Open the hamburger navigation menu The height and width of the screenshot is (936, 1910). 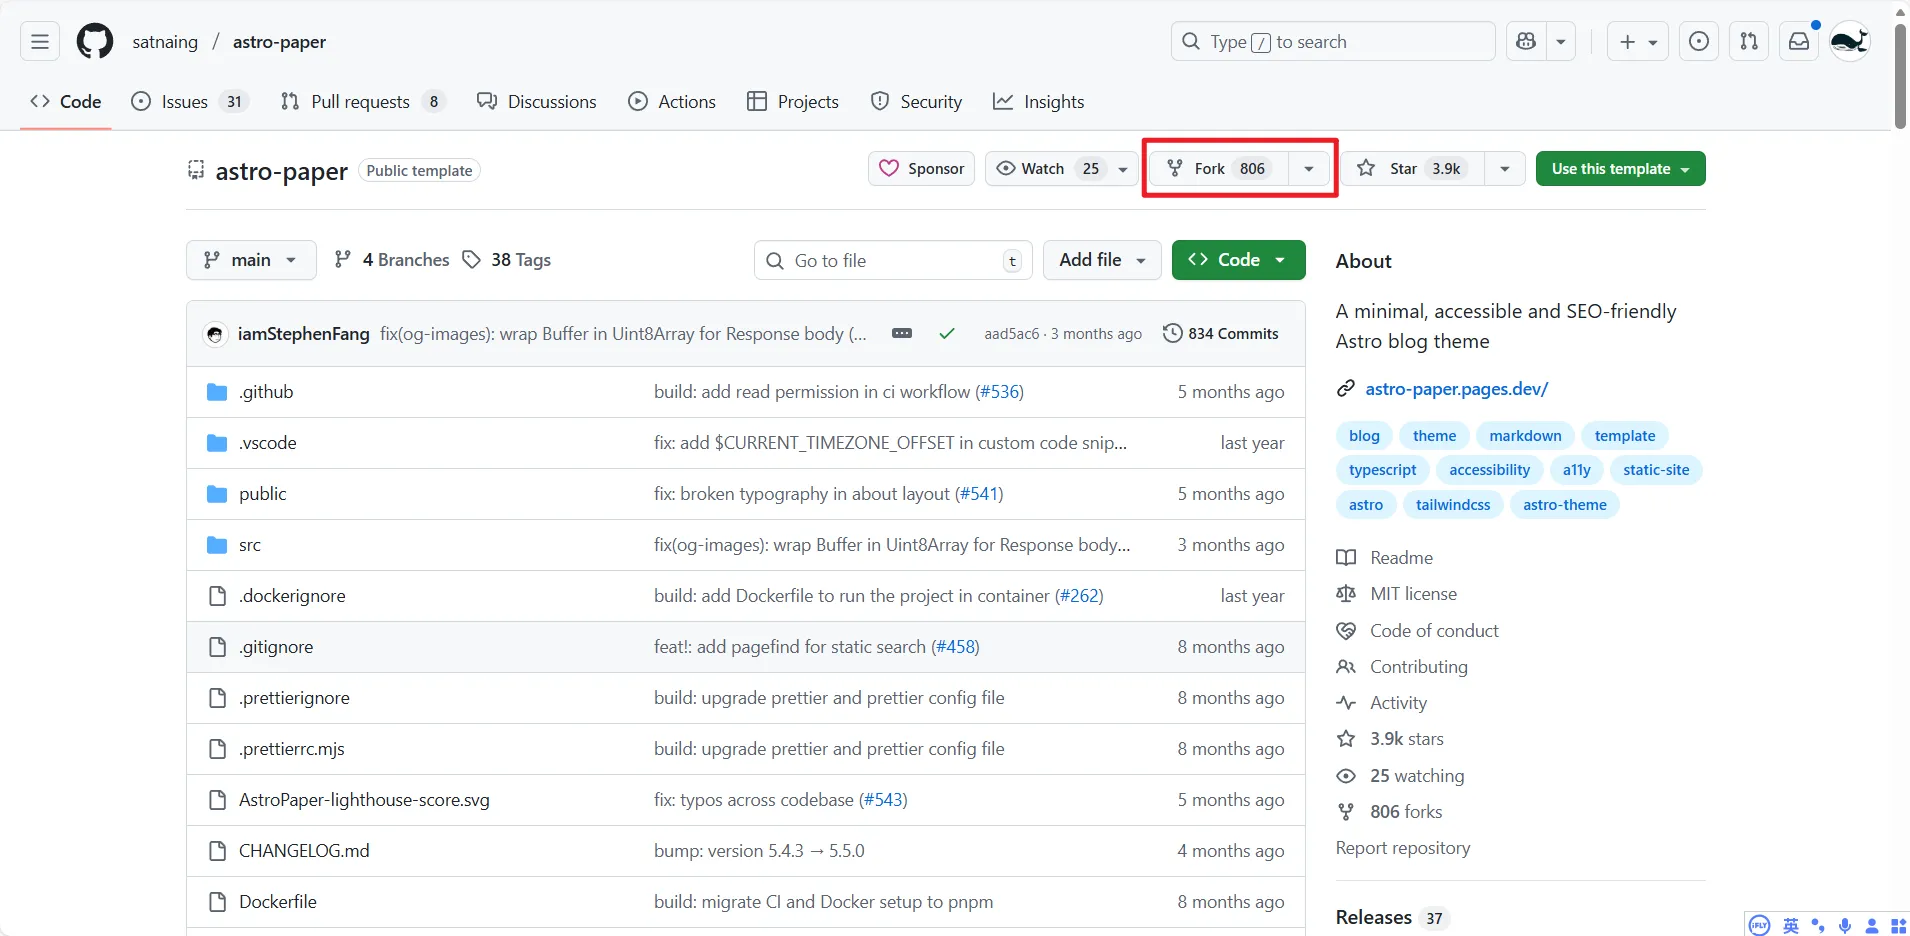coord(40,42)
